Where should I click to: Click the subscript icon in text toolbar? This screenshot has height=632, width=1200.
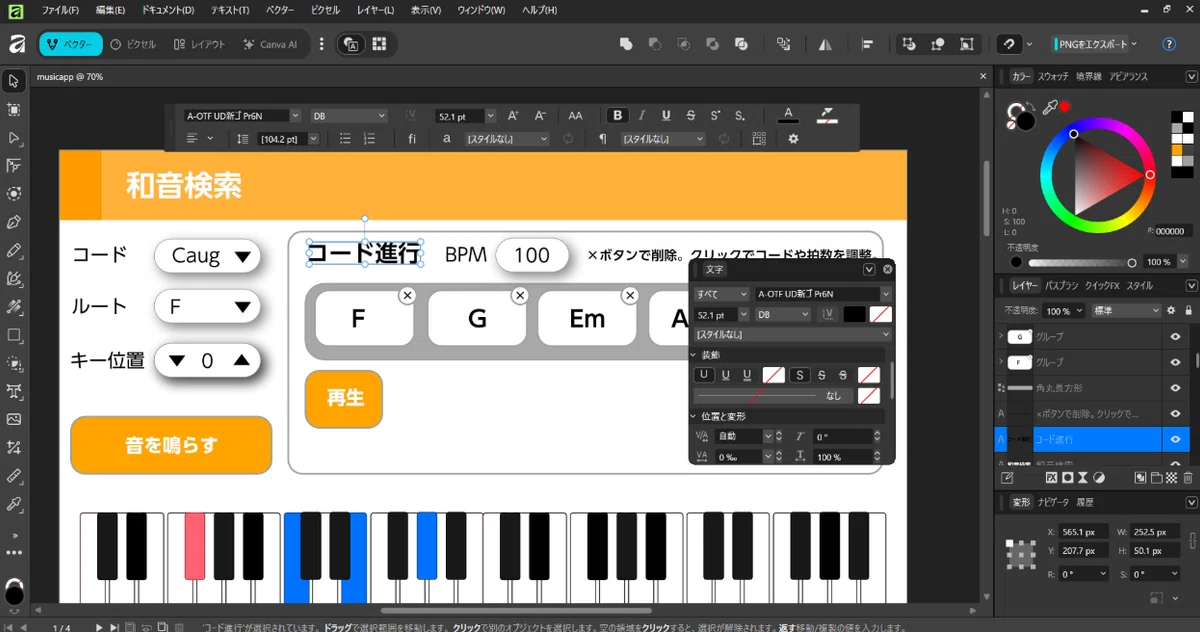coord(739,116)
